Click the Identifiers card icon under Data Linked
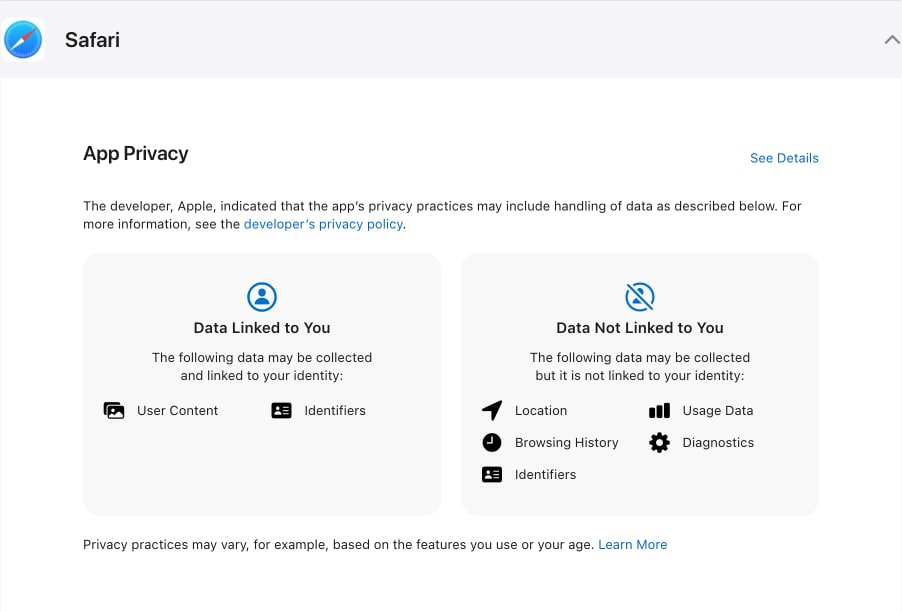Image resolution: width=902 pixels, height=612 pixels. (x=282, y=410)
